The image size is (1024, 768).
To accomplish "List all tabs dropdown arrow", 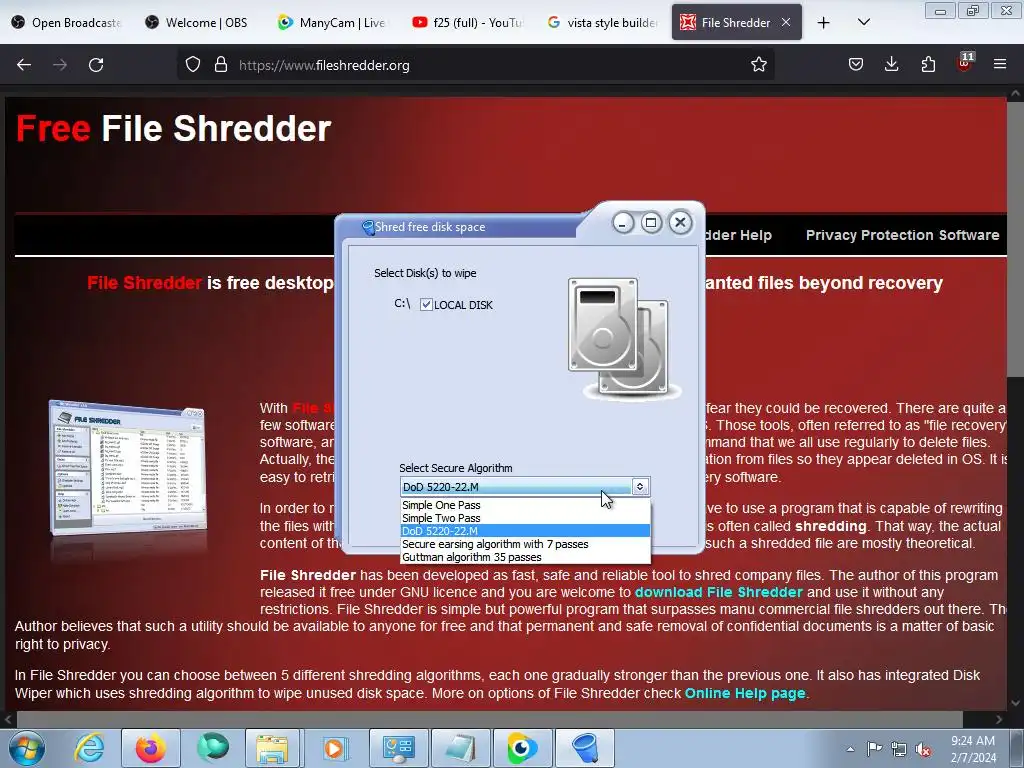I will (863, 23).
